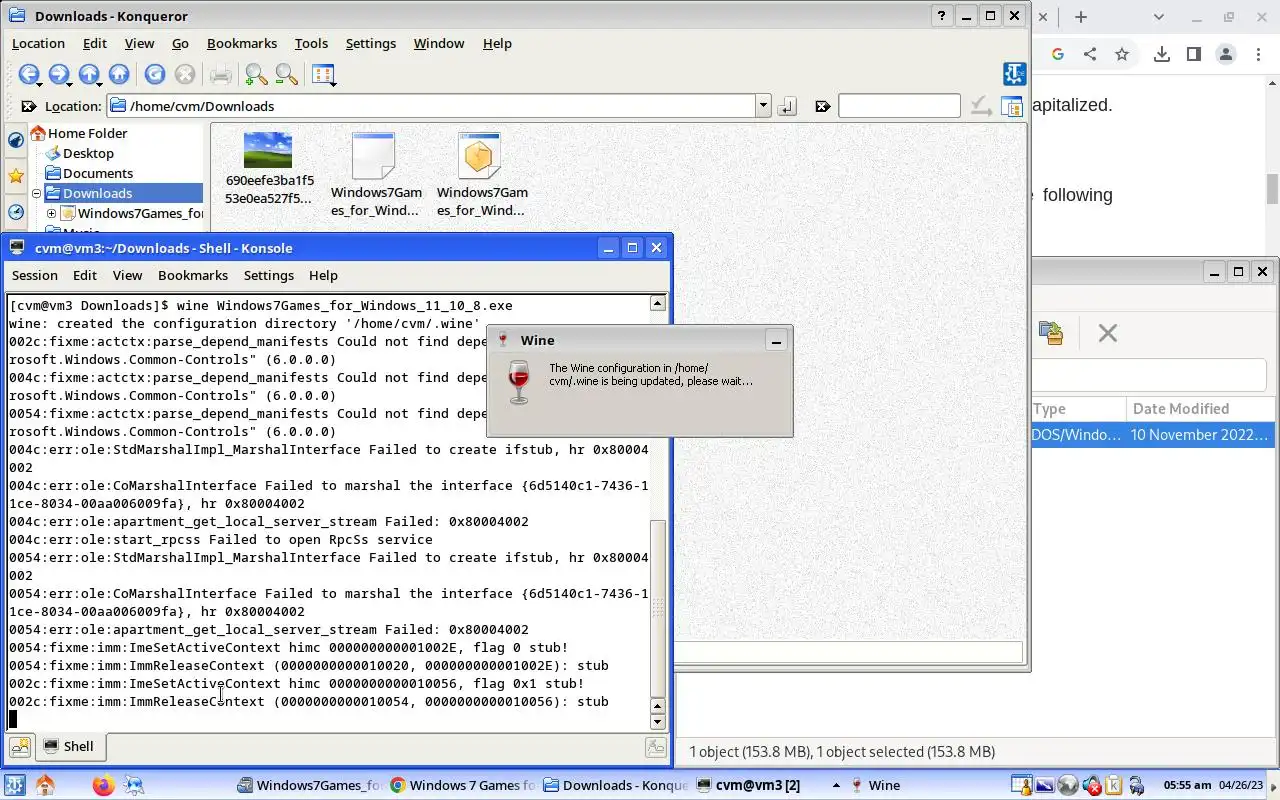Click the Konsole scrollbar up arrow
This screenshot has height=800, width=1280.
[657, 303]
